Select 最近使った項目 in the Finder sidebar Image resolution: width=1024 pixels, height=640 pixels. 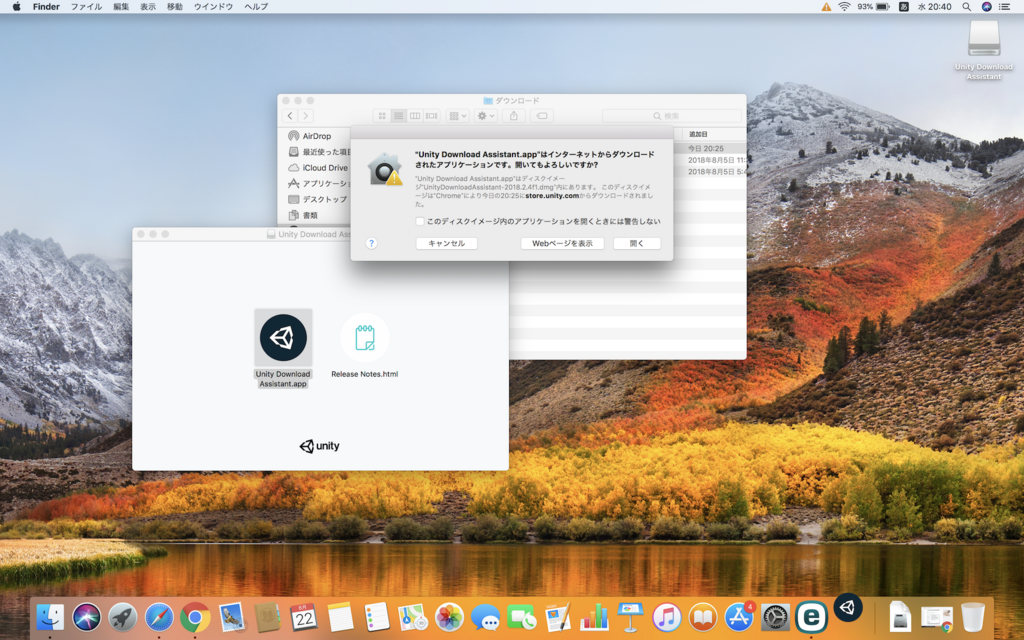(319, 152)
